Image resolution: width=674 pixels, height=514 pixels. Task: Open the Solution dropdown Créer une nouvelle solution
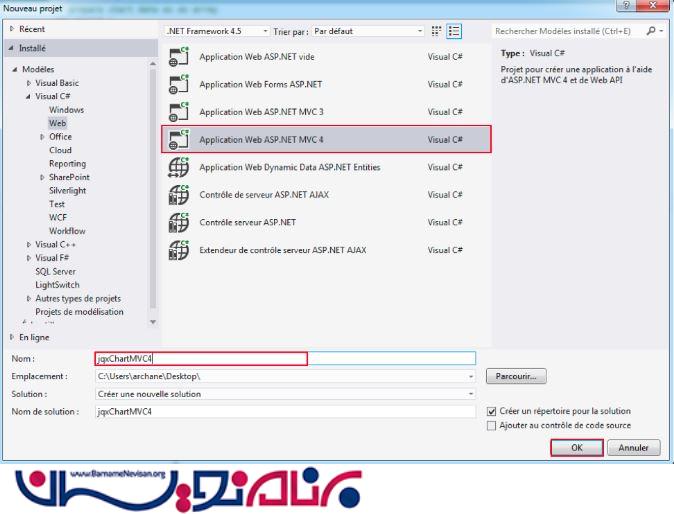(x=285, y=394)
